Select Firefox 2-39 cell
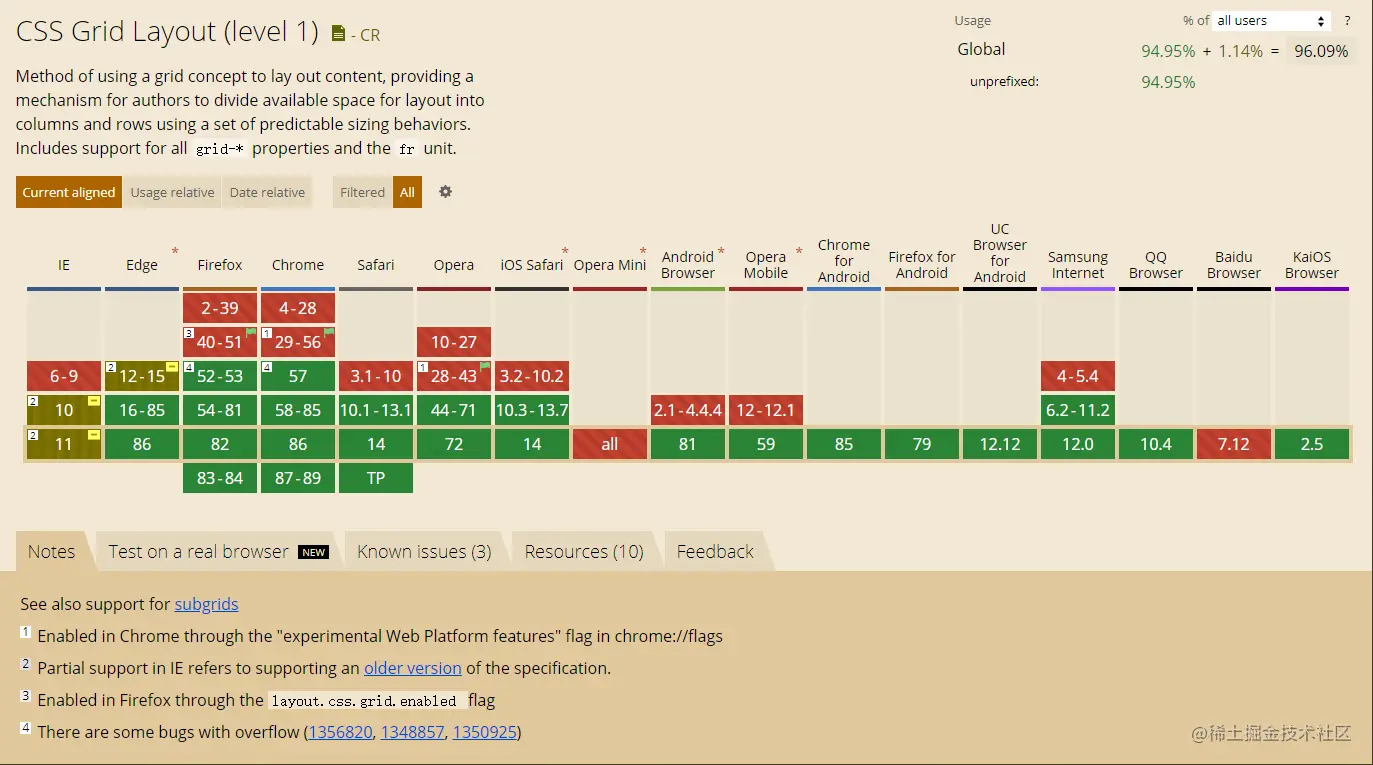 pyautogui.click(x=220, y=308)
